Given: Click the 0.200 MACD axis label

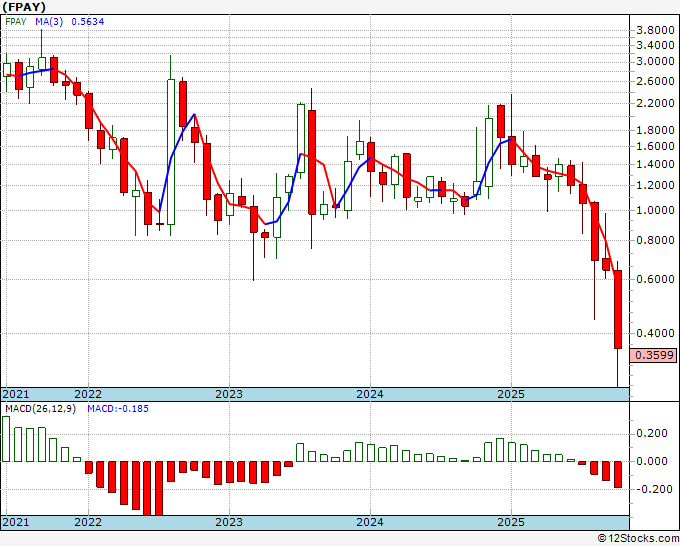Looking at the screenshot, I should 652,433.
